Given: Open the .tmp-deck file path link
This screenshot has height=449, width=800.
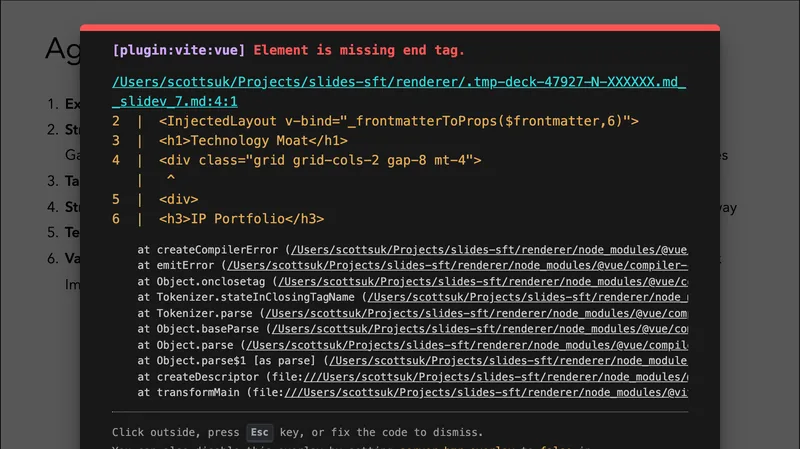Looking at the screenshot, I should (399, 82).
